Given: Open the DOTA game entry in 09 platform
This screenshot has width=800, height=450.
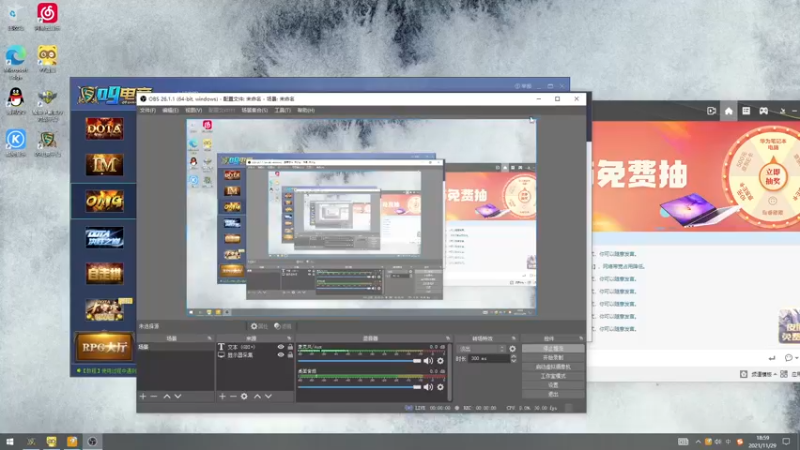Looking at the screenshot, I should 104,129.
